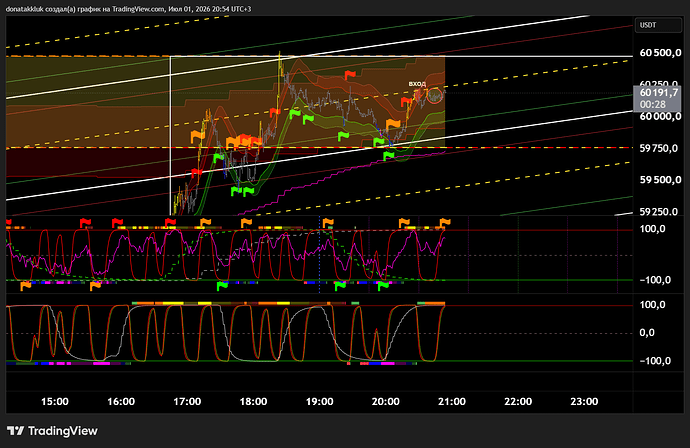The width and height of the screenshot is (690, 448).
Task: Open the TradingView.com link in header text
Action: click(x=138, y=9)
